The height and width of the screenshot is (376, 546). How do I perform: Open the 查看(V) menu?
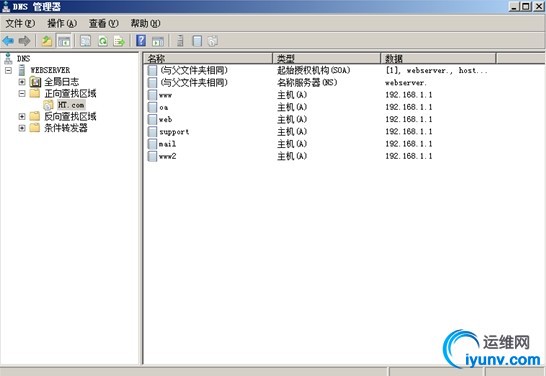pyautogui.click(x=104, y=23)
